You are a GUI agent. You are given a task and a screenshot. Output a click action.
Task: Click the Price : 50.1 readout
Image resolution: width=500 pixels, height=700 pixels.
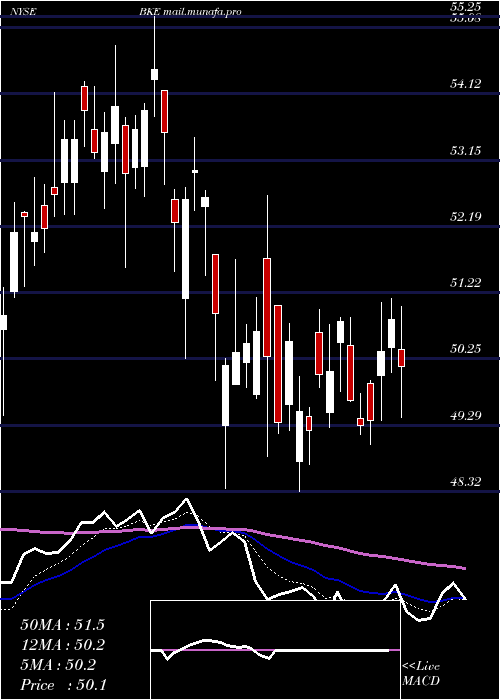pyautogui.click(x=63, y=684)
